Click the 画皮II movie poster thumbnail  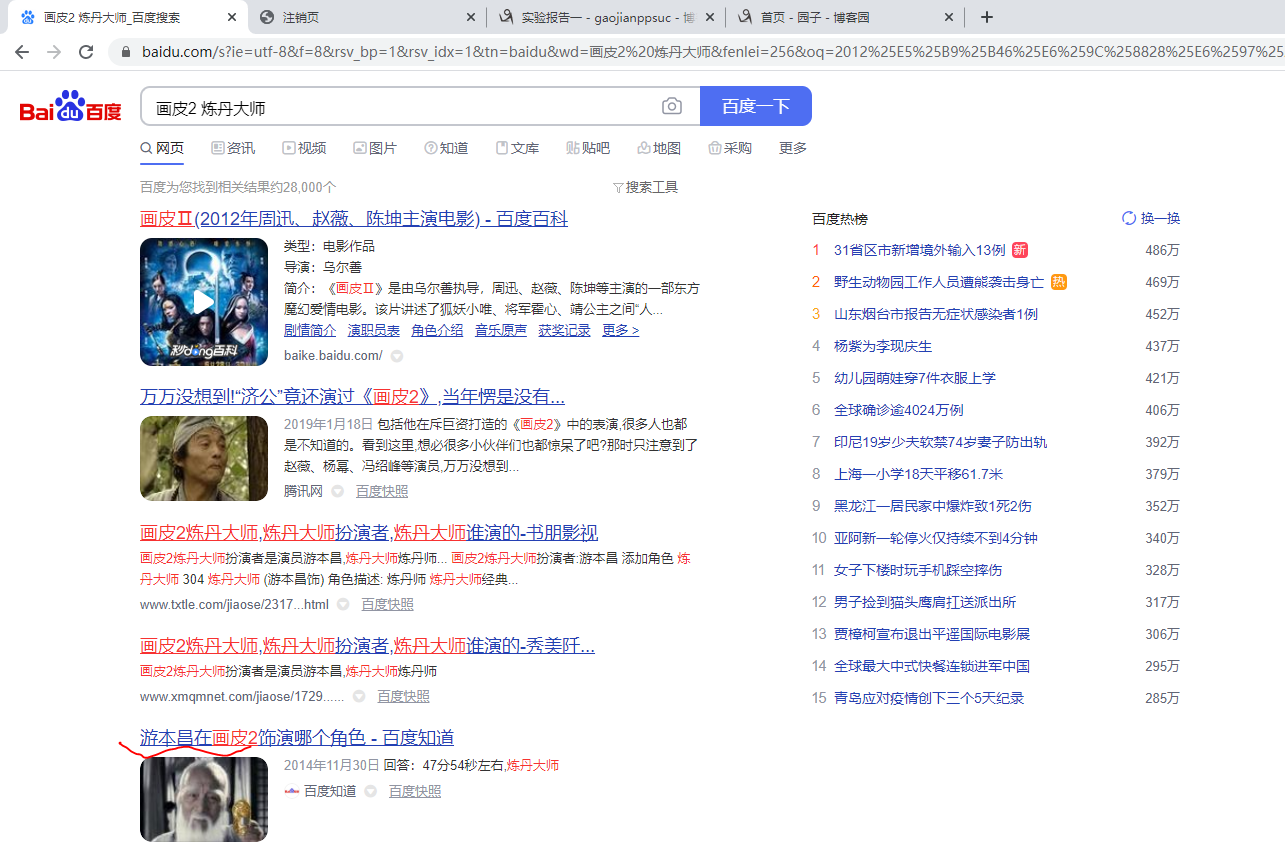[204, 302]
